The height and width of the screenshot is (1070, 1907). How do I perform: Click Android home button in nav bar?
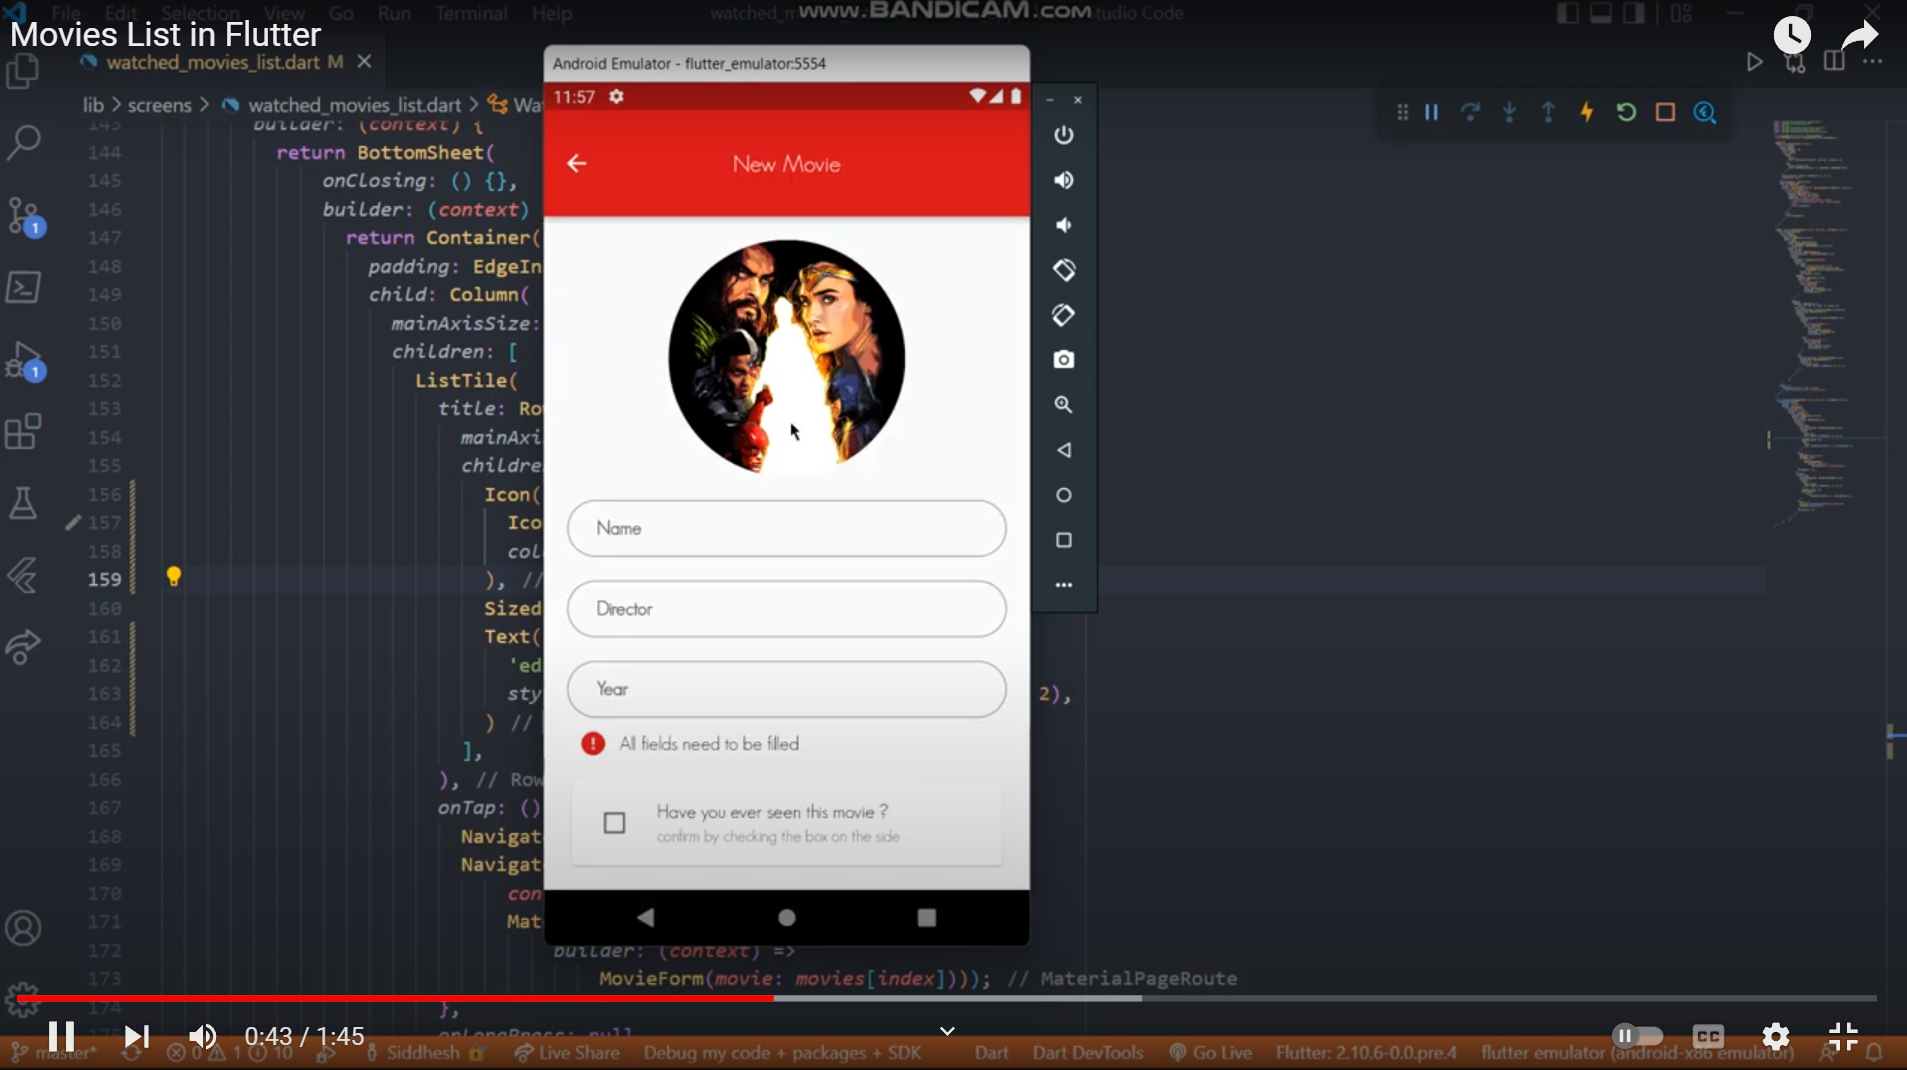[787, 917]
